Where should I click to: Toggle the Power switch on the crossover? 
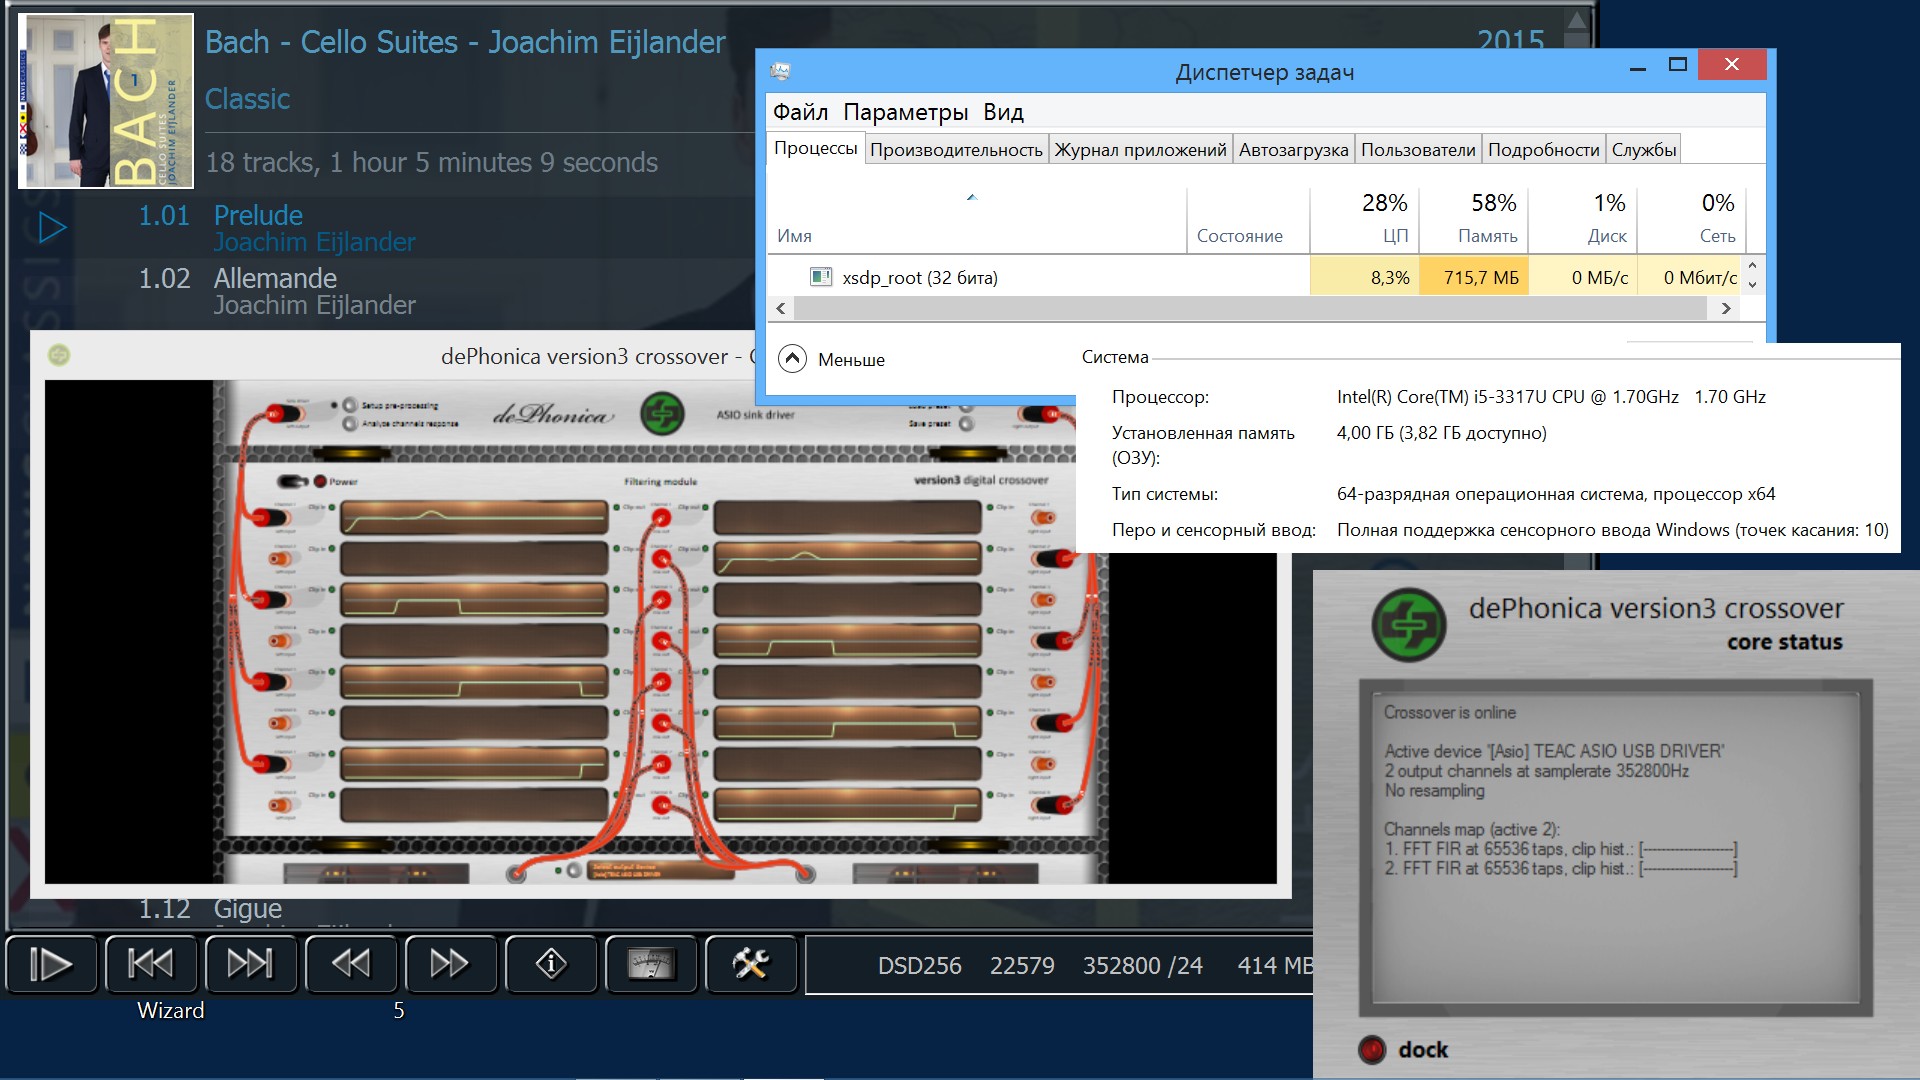pos(293,481)
